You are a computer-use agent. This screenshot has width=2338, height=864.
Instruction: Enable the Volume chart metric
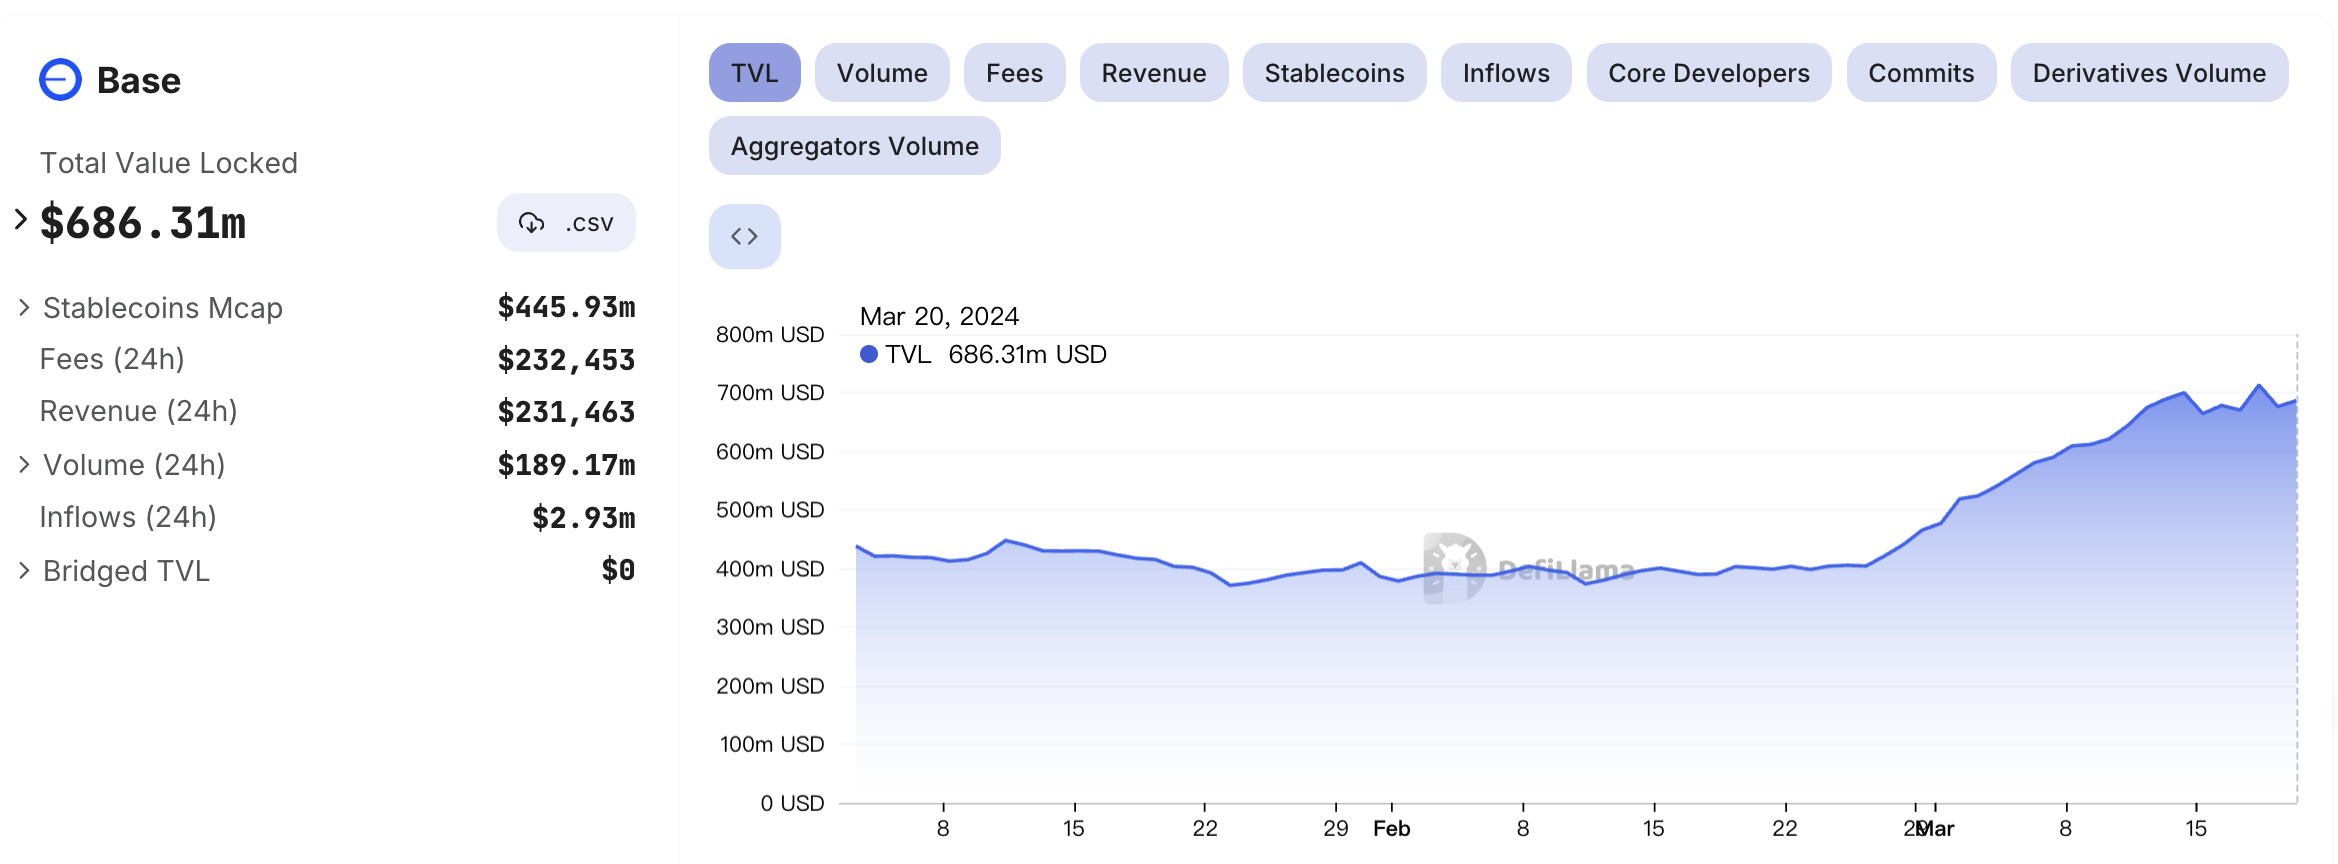coord(881,73)
